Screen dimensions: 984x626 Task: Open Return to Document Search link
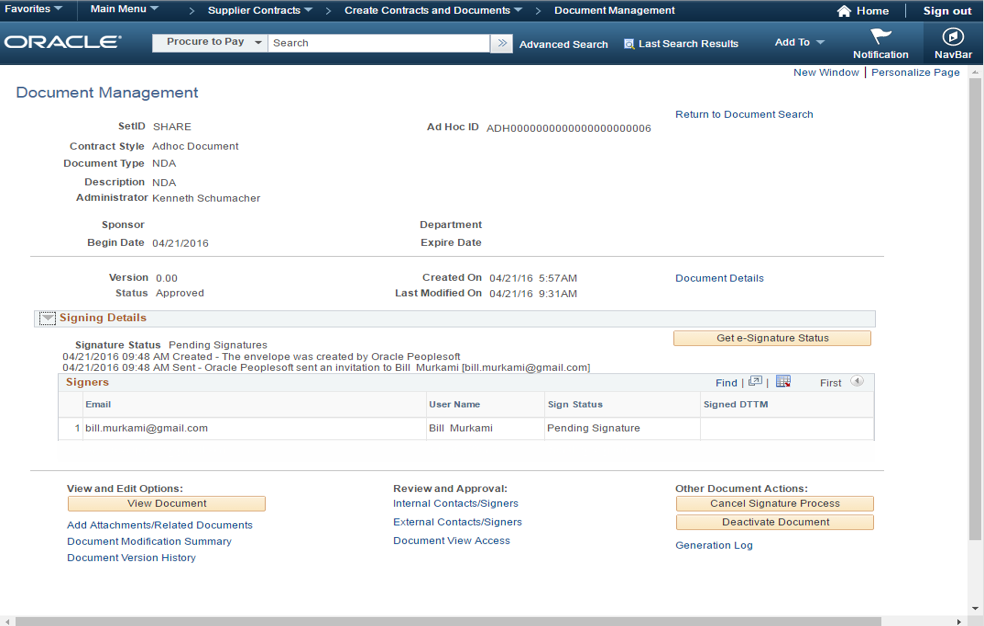coord(744,114)
